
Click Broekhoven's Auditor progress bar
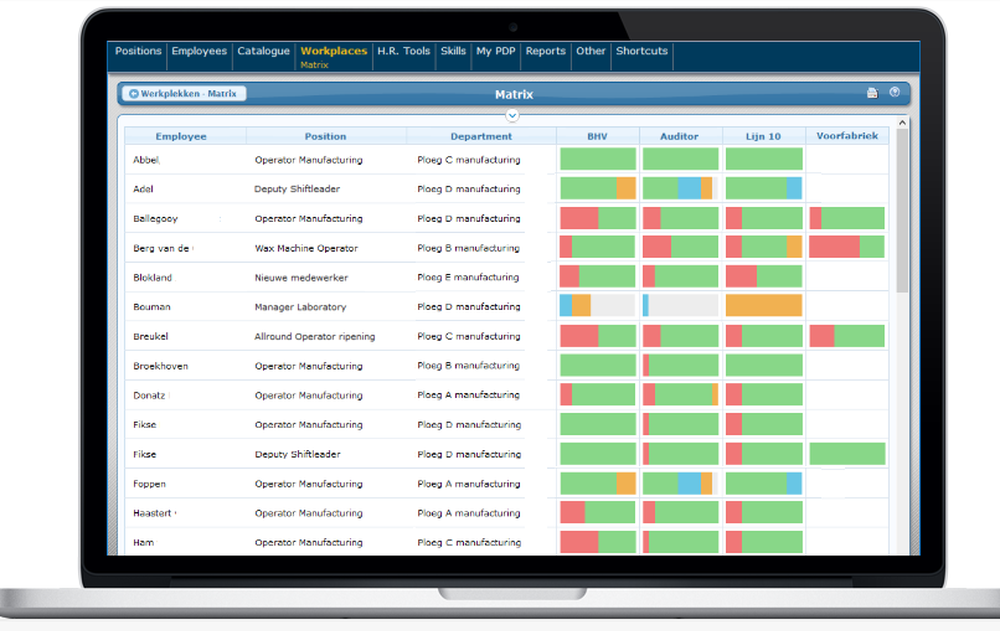pyautogui.click(x=680, y=365)
